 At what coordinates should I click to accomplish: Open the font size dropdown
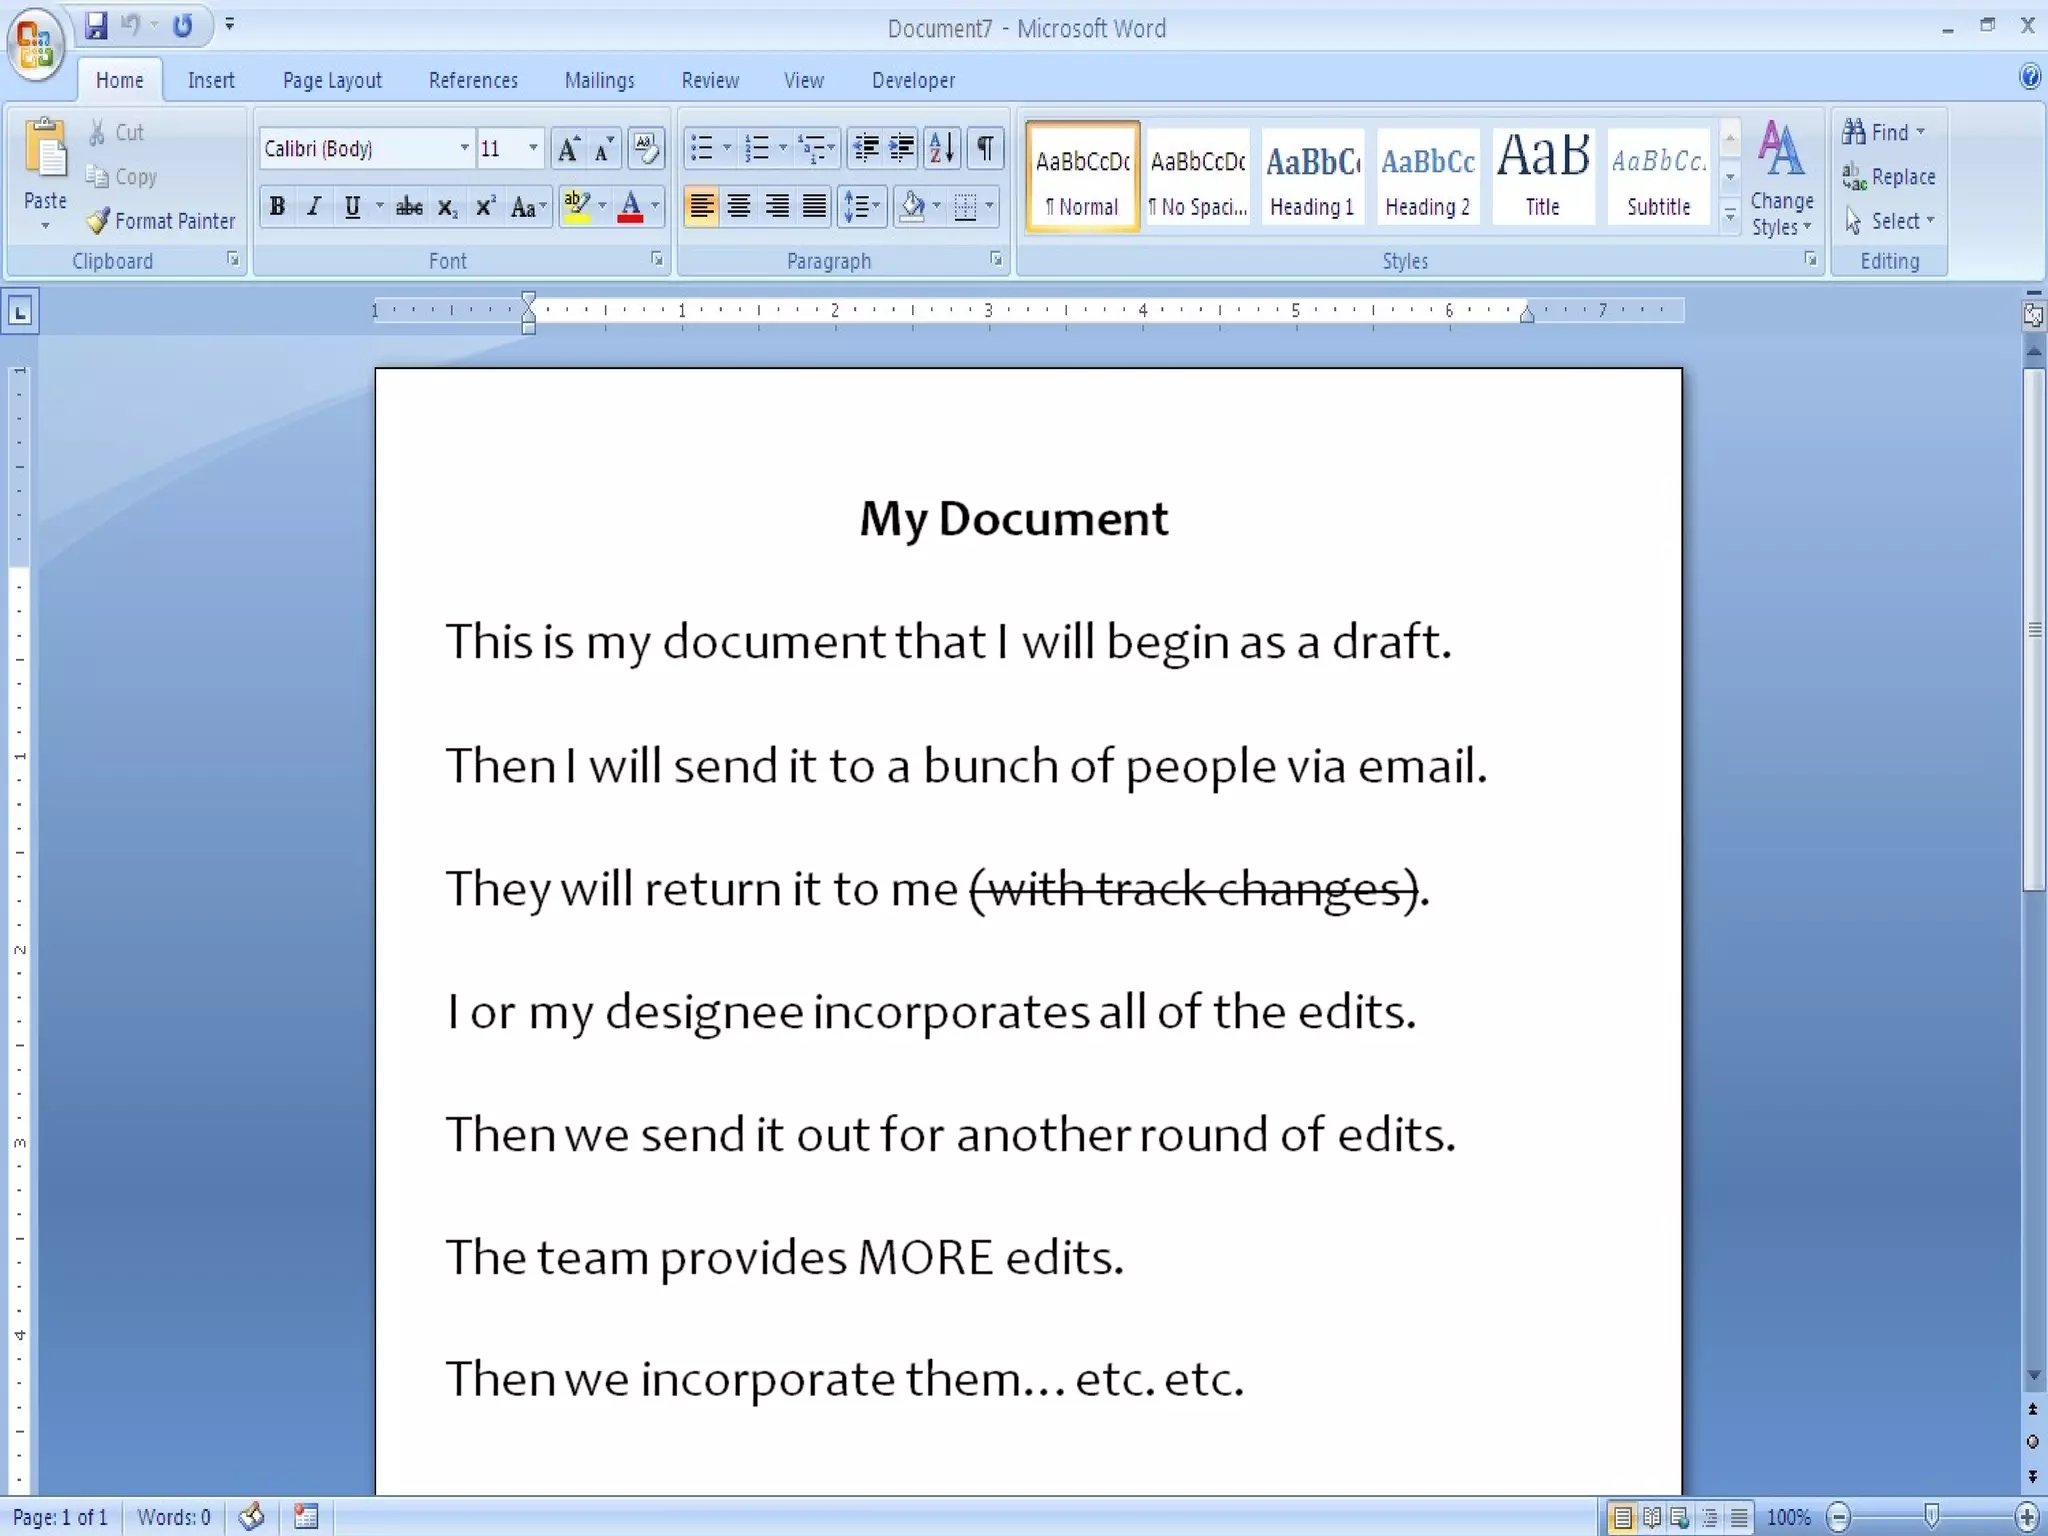[533, 149]
